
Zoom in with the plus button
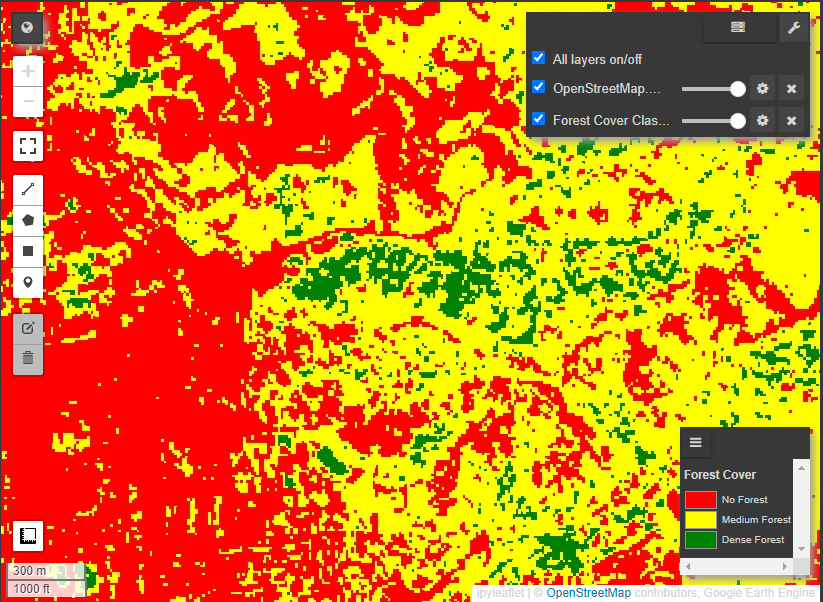coord(28,71)
